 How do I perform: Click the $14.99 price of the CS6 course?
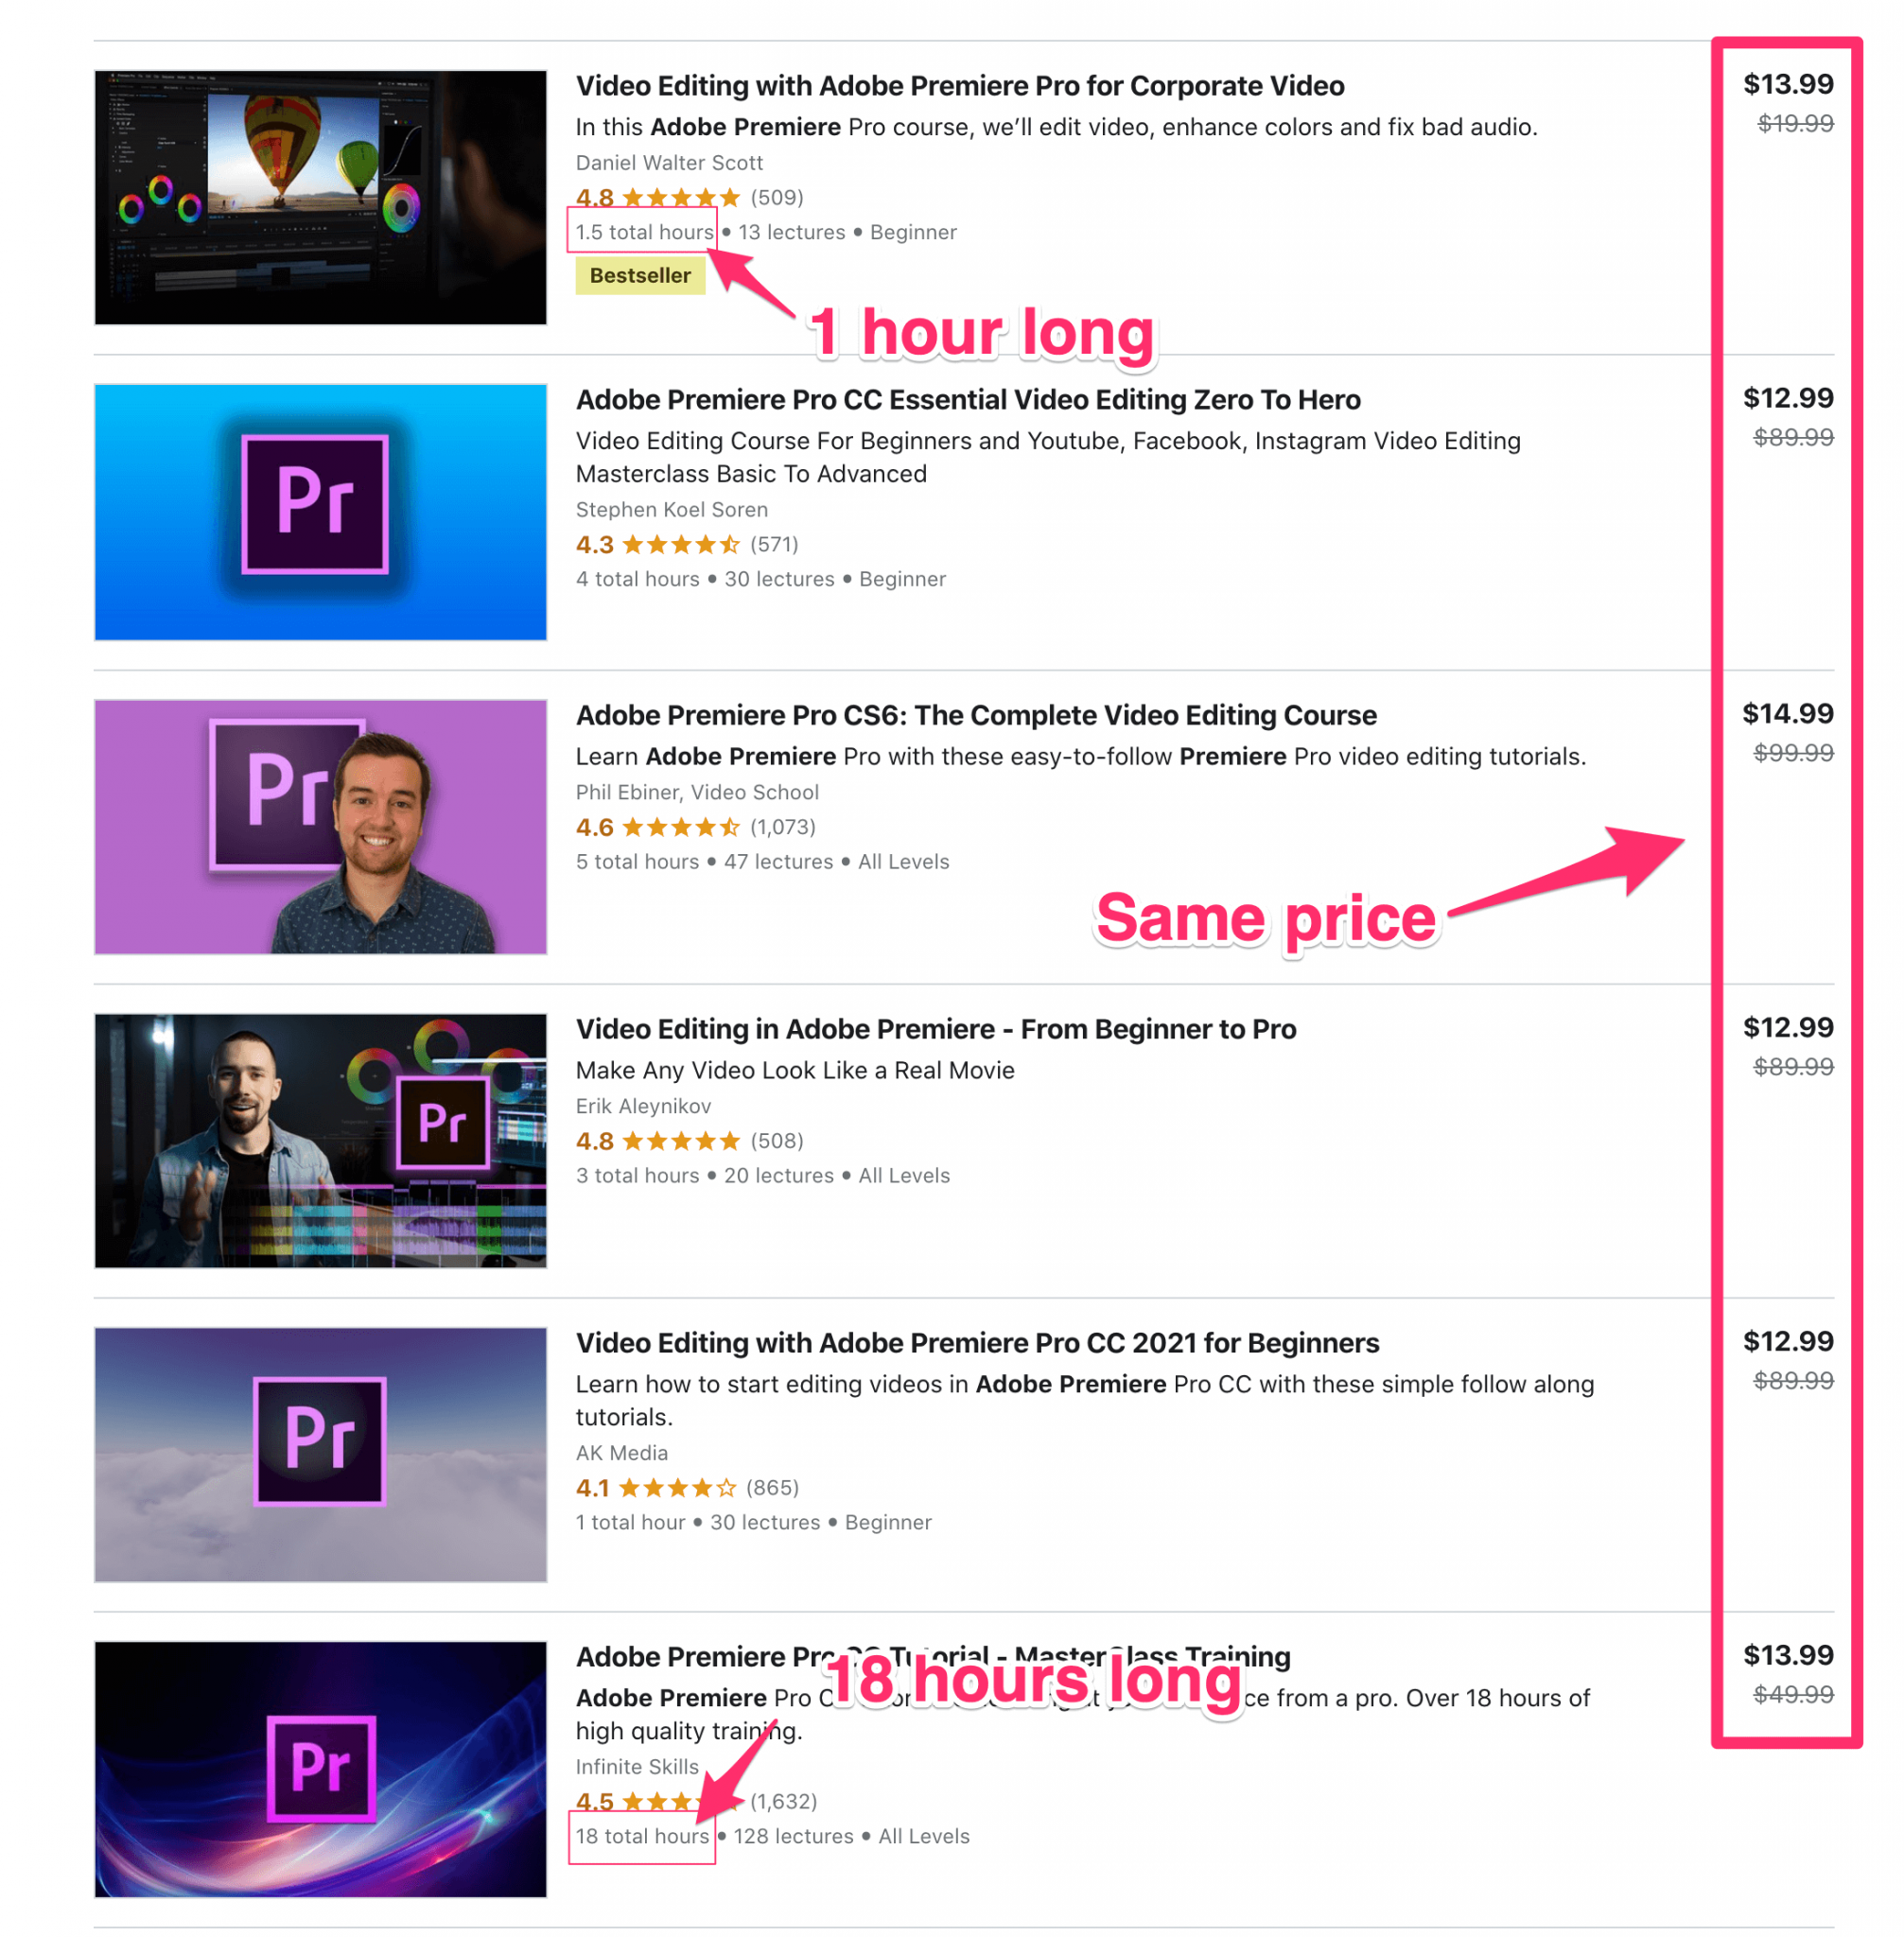pyautogui.click(x=1786, y=712)
